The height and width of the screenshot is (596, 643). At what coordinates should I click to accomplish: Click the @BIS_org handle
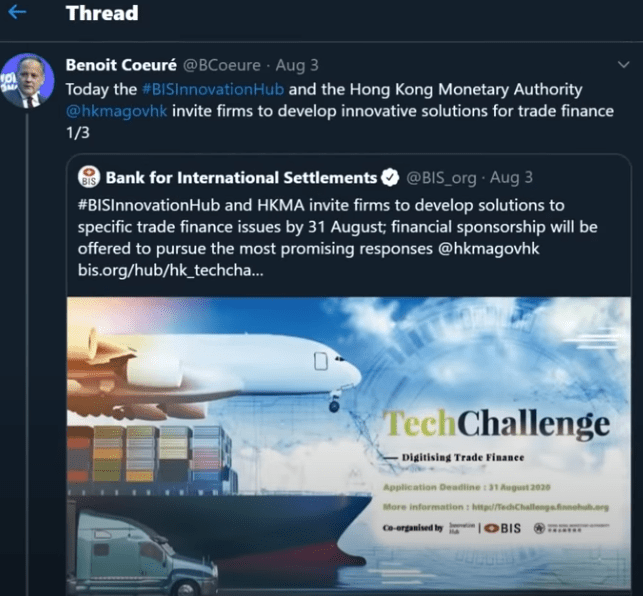coord(440,178)
